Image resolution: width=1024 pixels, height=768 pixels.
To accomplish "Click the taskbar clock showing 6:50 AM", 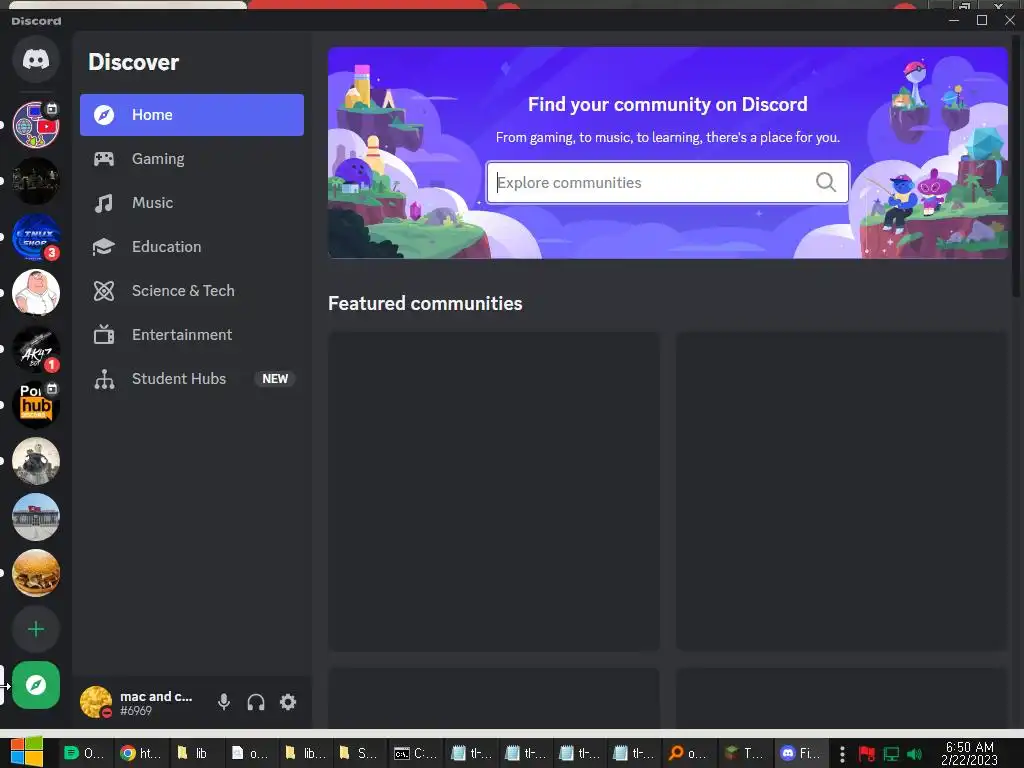I will [x=970, y=753].
